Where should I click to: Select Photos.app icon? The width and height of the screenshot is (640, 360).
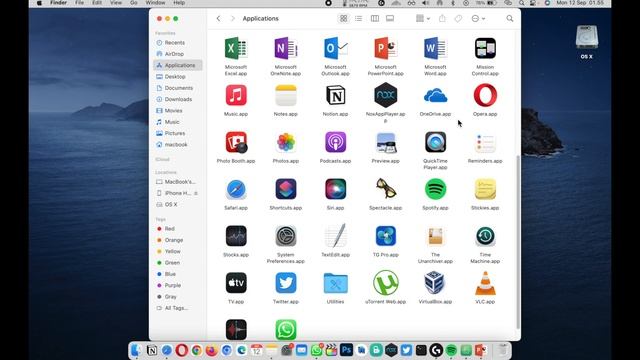click(286, 142)
